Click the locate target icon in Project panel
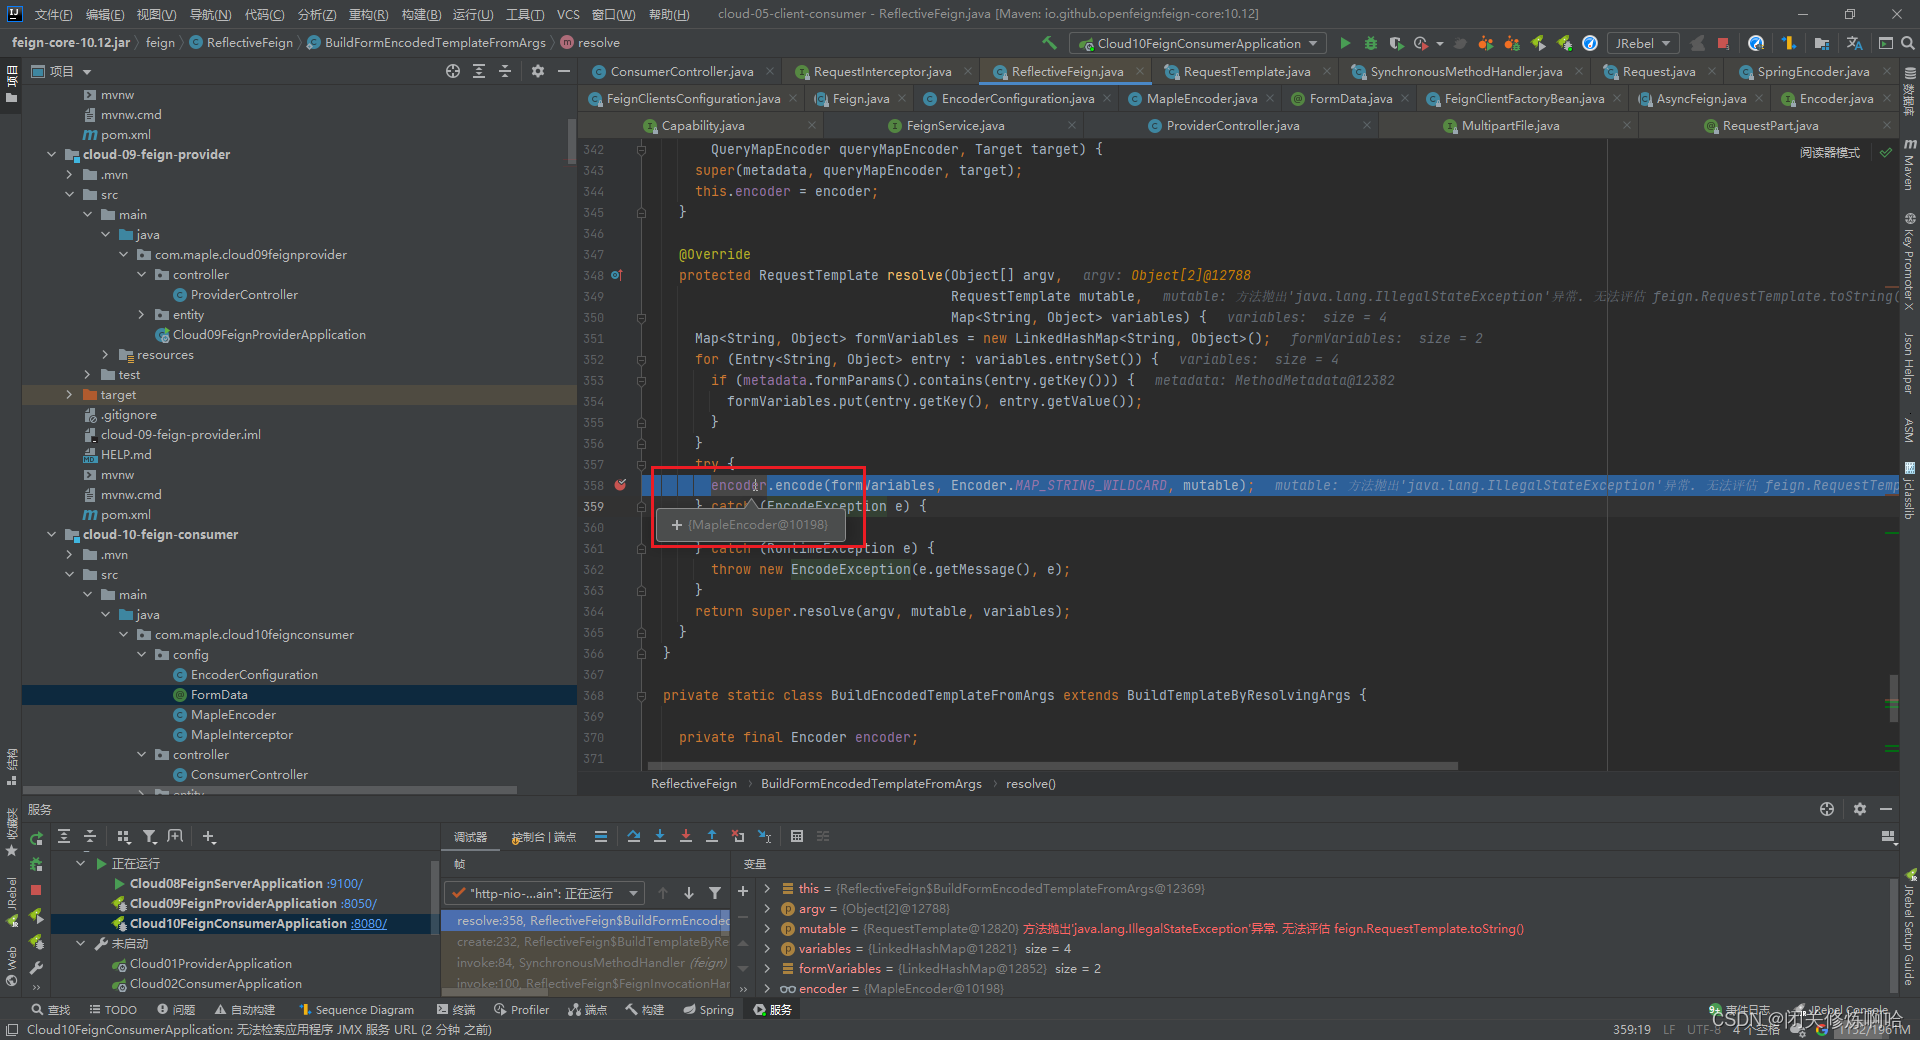1920x1040 pixels. coord(453,71)
